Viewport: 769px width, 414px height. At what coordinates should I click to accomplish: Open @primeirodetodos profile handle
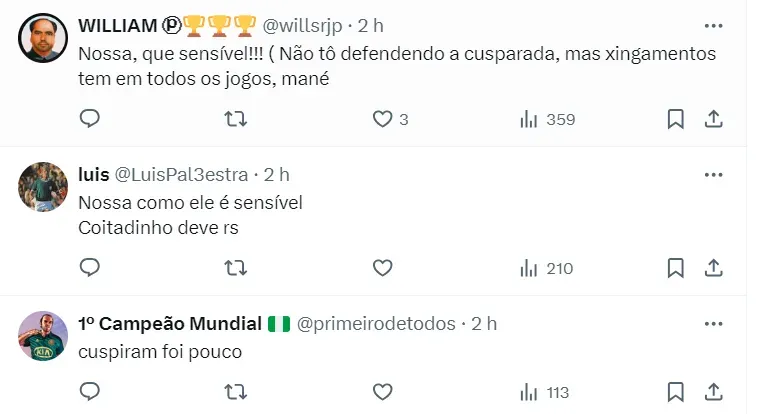tap(375, 323)
